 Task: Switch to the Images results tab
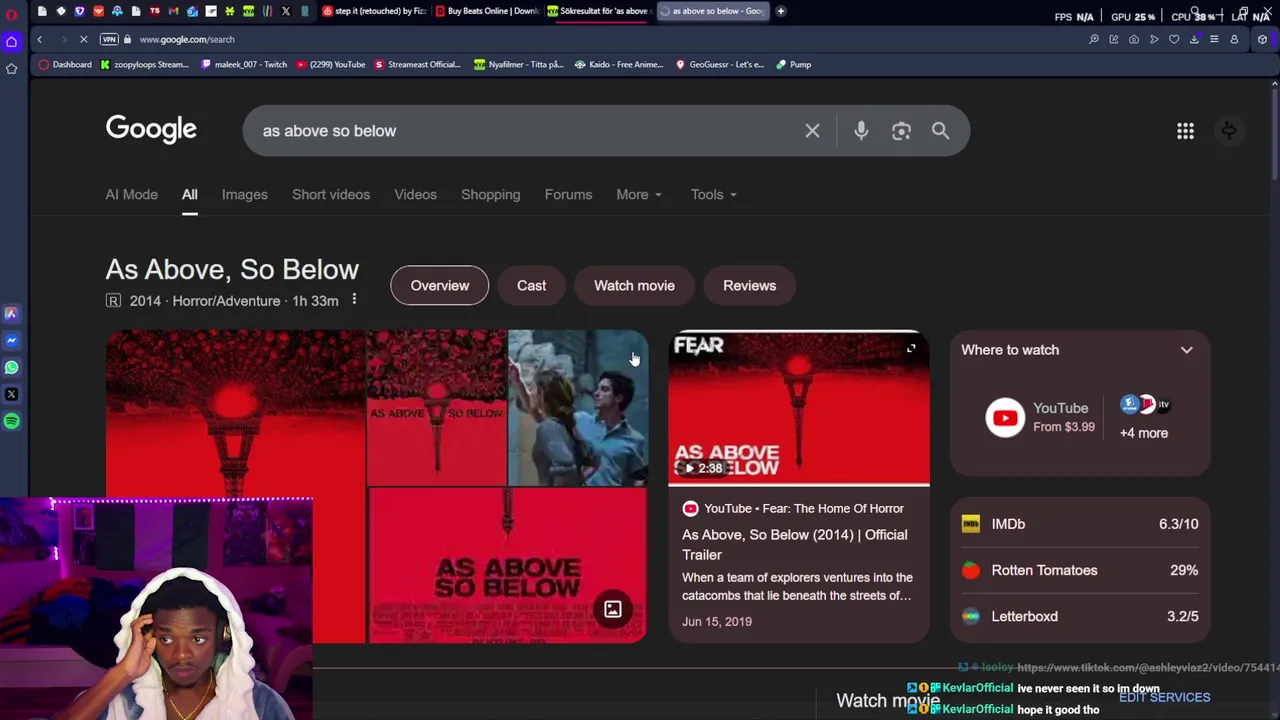pyautogui.click(x=245, y=195)
